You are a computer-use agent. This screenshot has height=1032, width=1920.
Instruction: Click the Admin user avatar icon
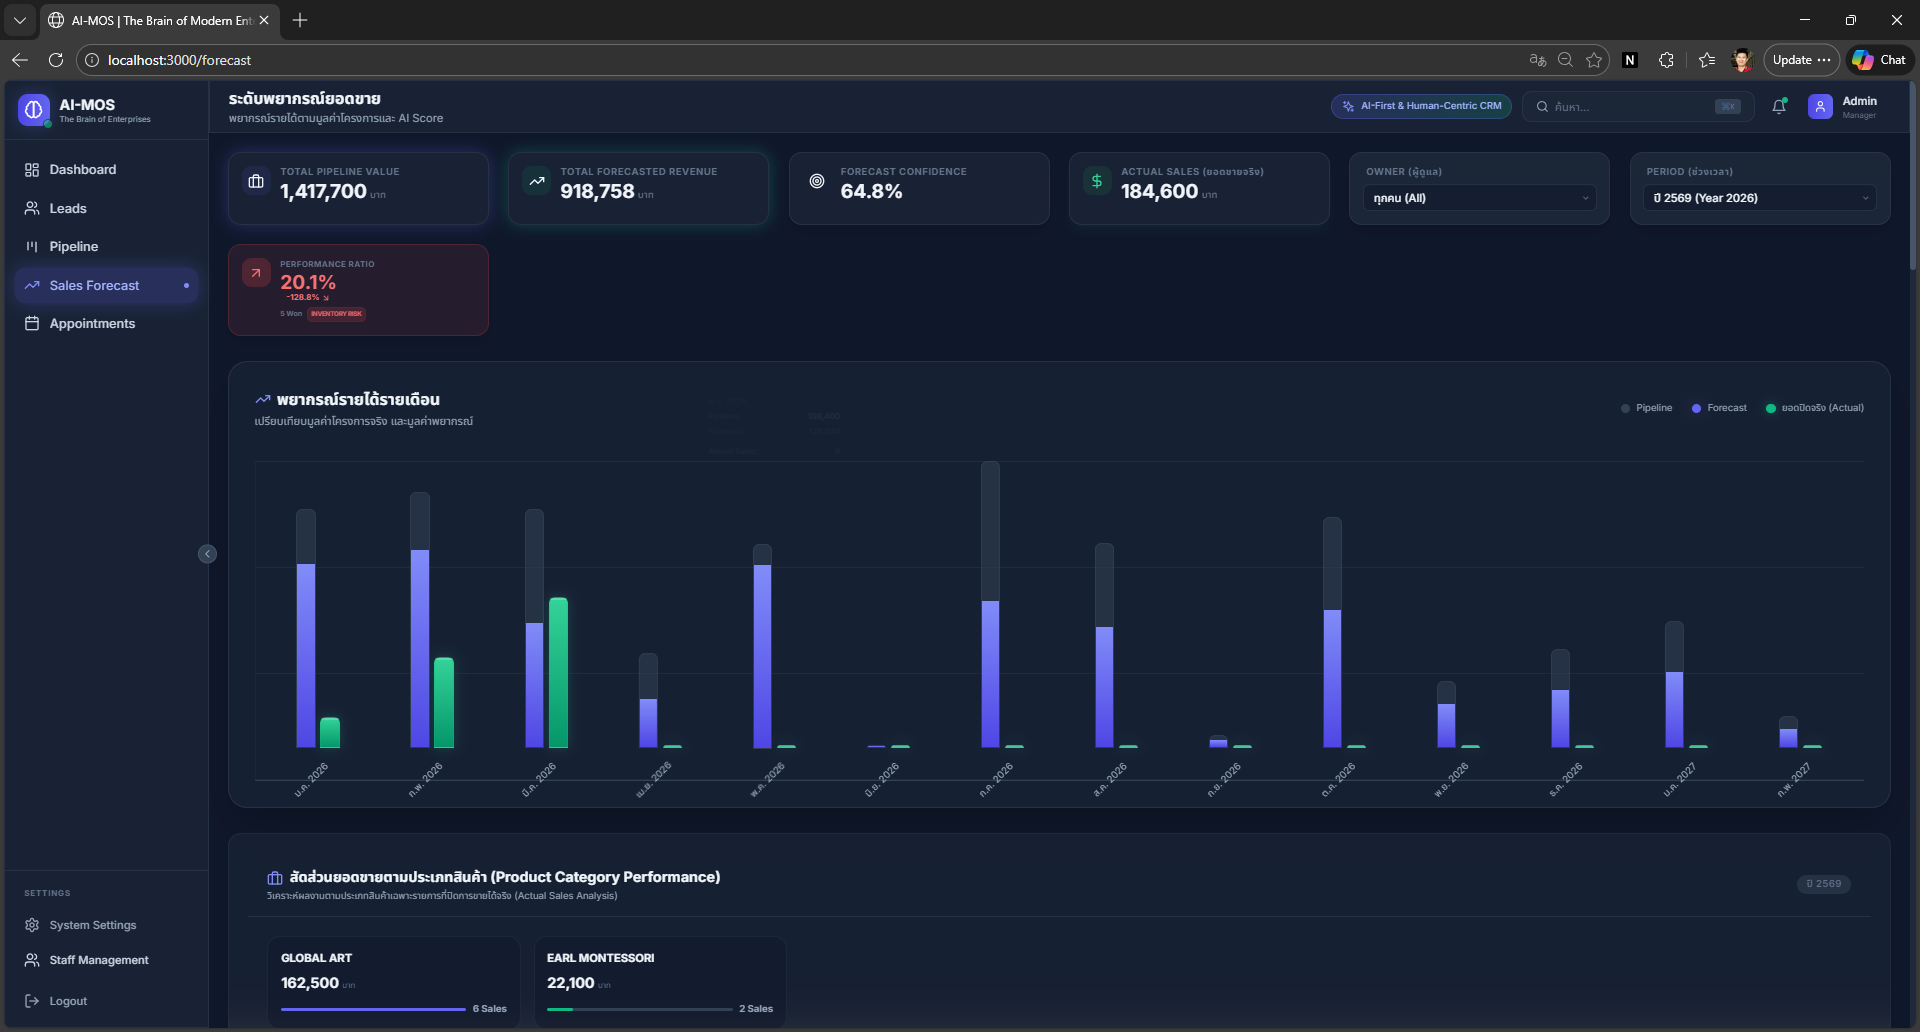1820,107
